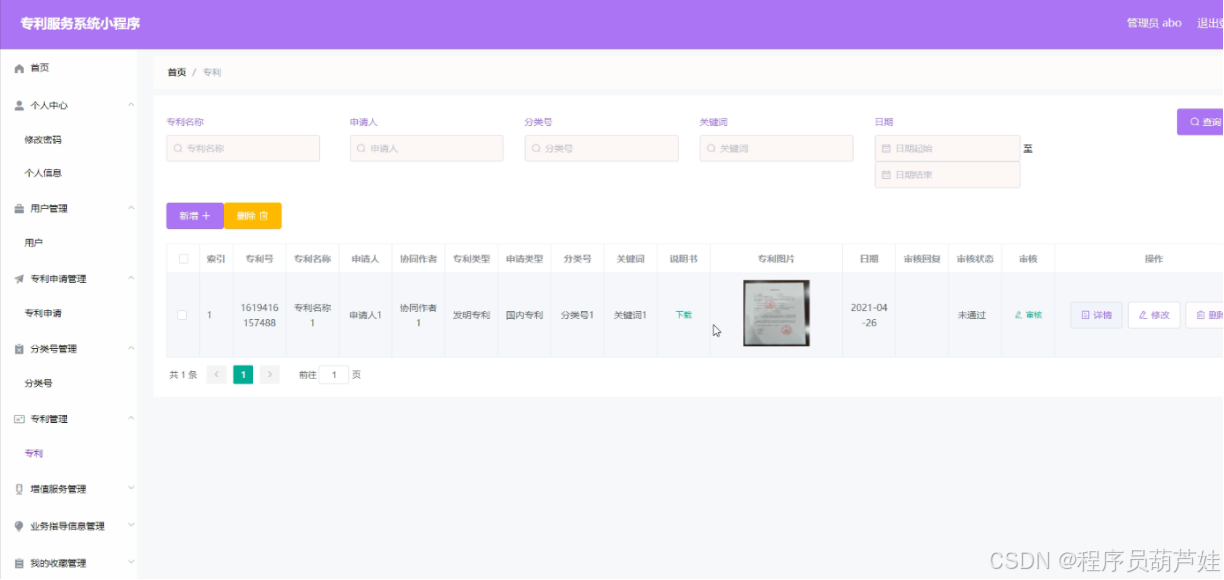This screenshot has width=1224, height=580.
Task: Expand the 增值服务管理 chevron
Action: tap(131, 489)
